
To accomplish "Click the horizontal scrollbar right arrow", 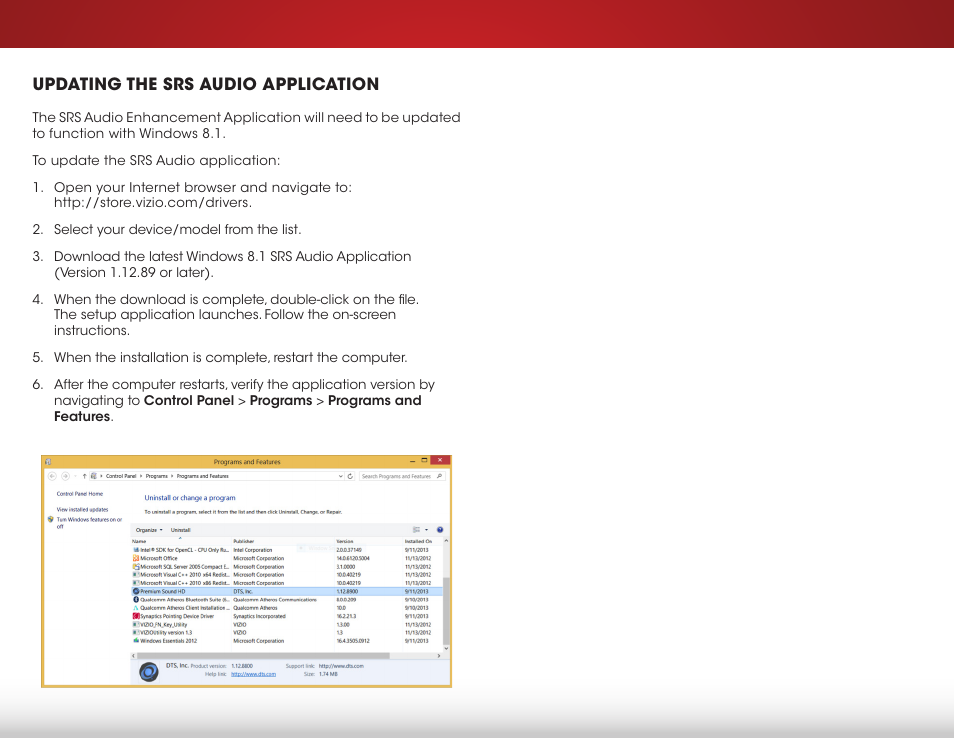I will (x=439, y=656).
